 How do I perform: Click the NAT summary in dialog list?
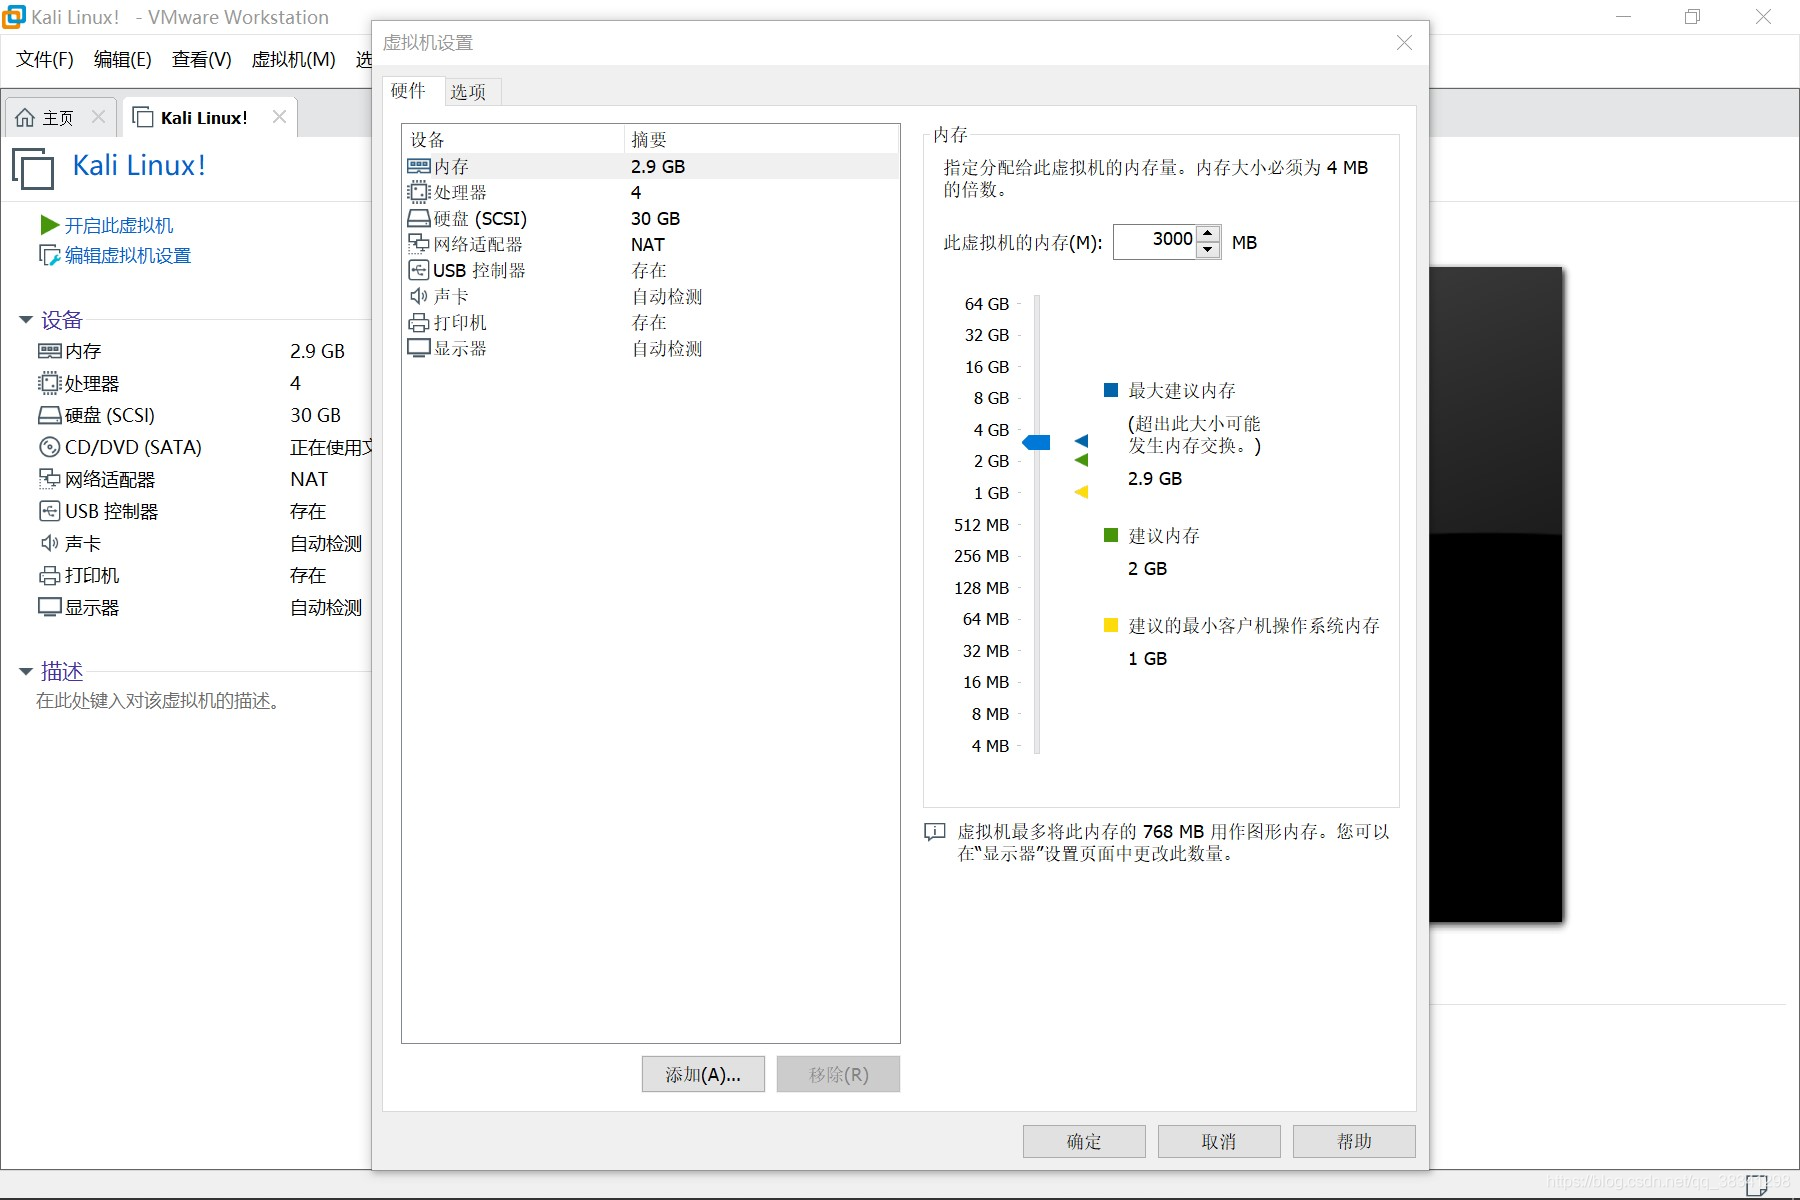(x=648, y=244)
